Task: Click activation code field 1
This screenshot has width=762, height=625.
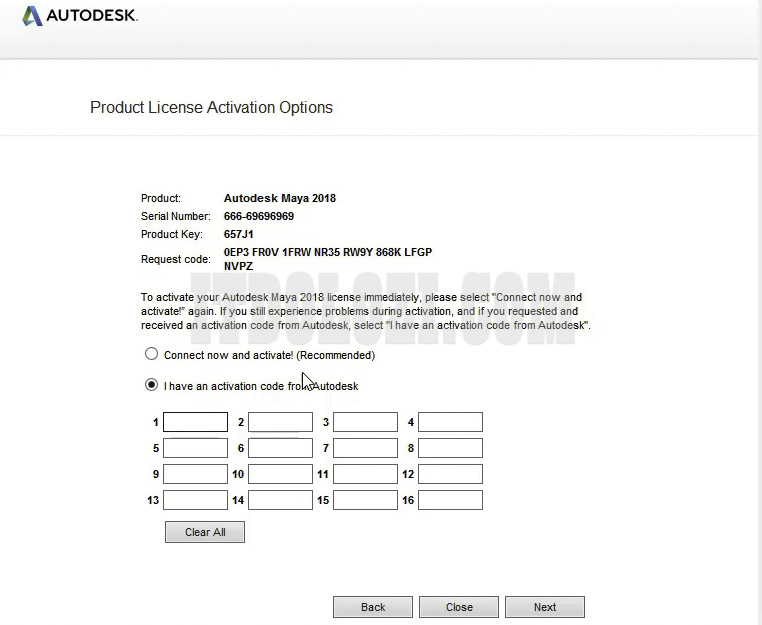Action: click(x=195, y=422)
